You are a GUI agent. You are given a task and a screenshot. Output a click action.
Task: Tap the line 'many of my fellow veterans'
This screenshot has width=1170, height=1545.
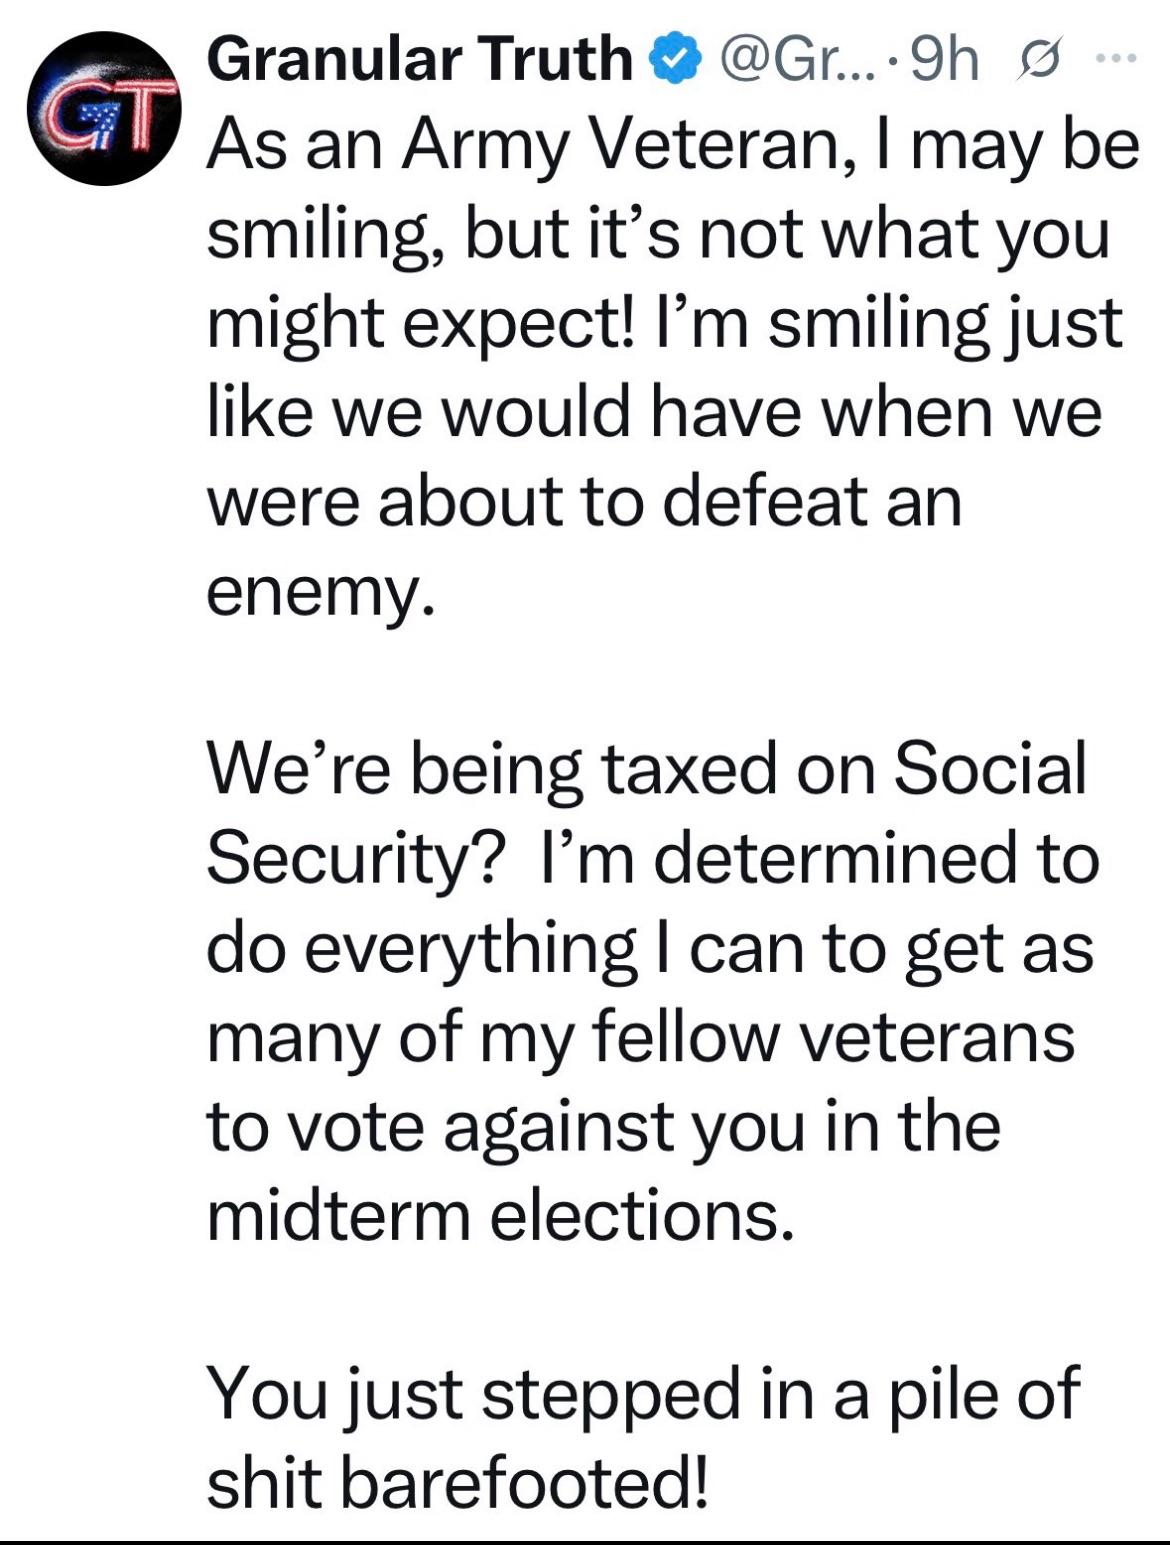[641, 1039]
